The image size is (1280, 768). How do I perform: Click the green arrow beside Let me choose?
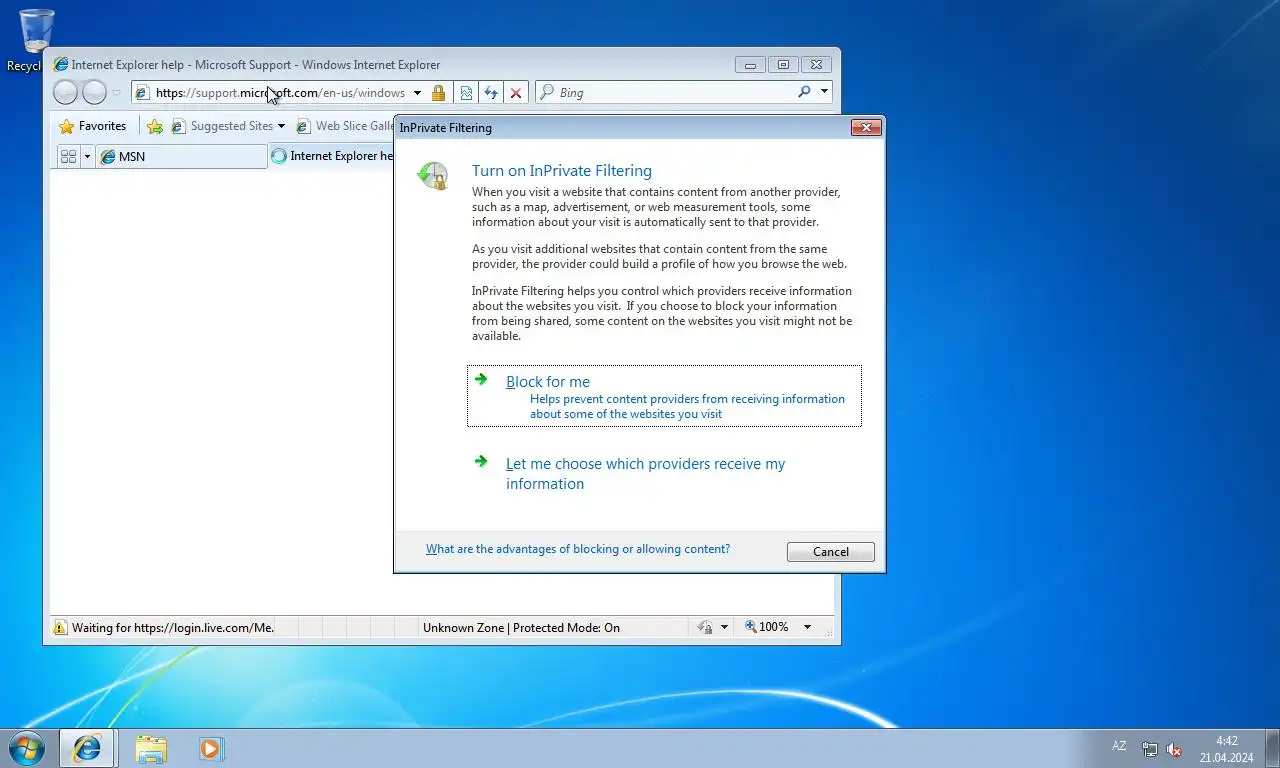(481, 461)
